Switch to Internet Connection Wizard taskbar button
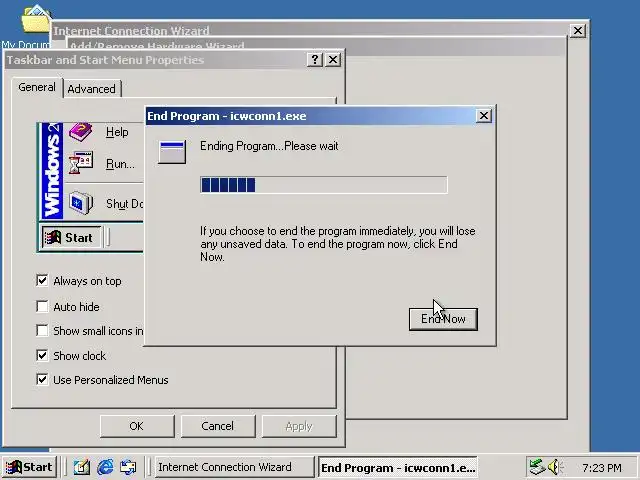The image size is (640, 480). pos(234,467)
